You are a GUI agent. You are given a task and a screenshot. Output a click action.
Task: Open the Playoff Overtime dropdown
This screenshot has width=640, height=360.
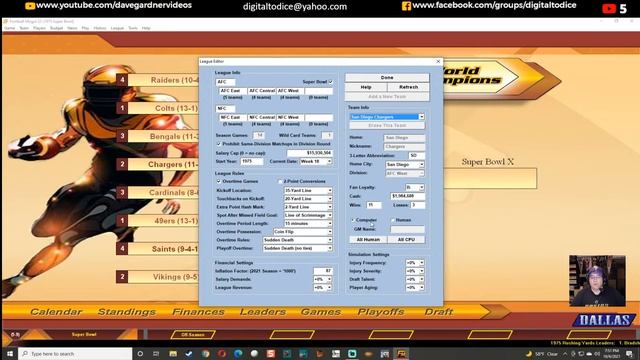click(x=330, y=248)
